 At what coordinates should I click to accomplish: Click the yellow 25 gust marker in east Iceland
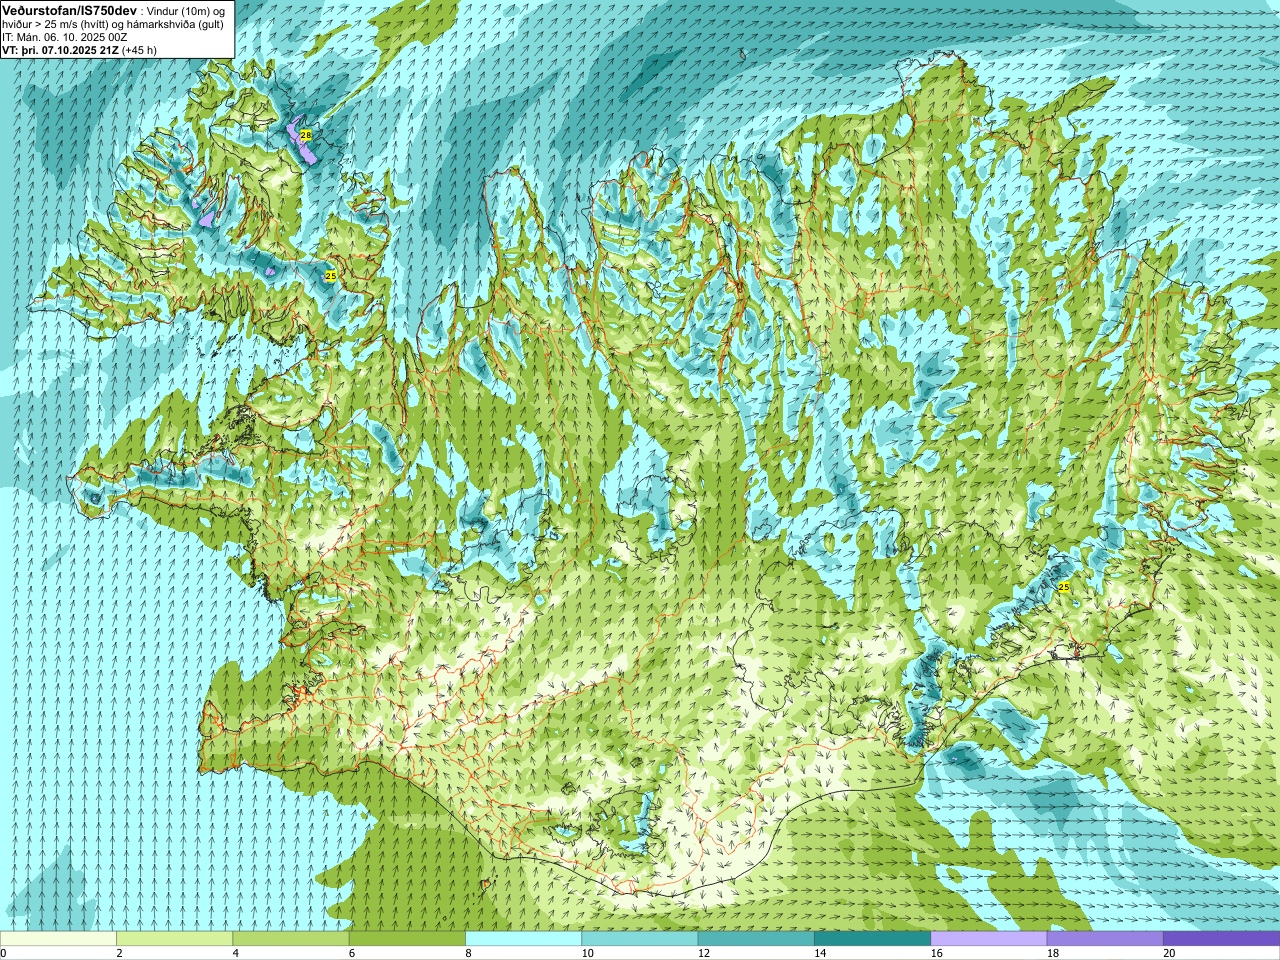[x=1063, y=587]
